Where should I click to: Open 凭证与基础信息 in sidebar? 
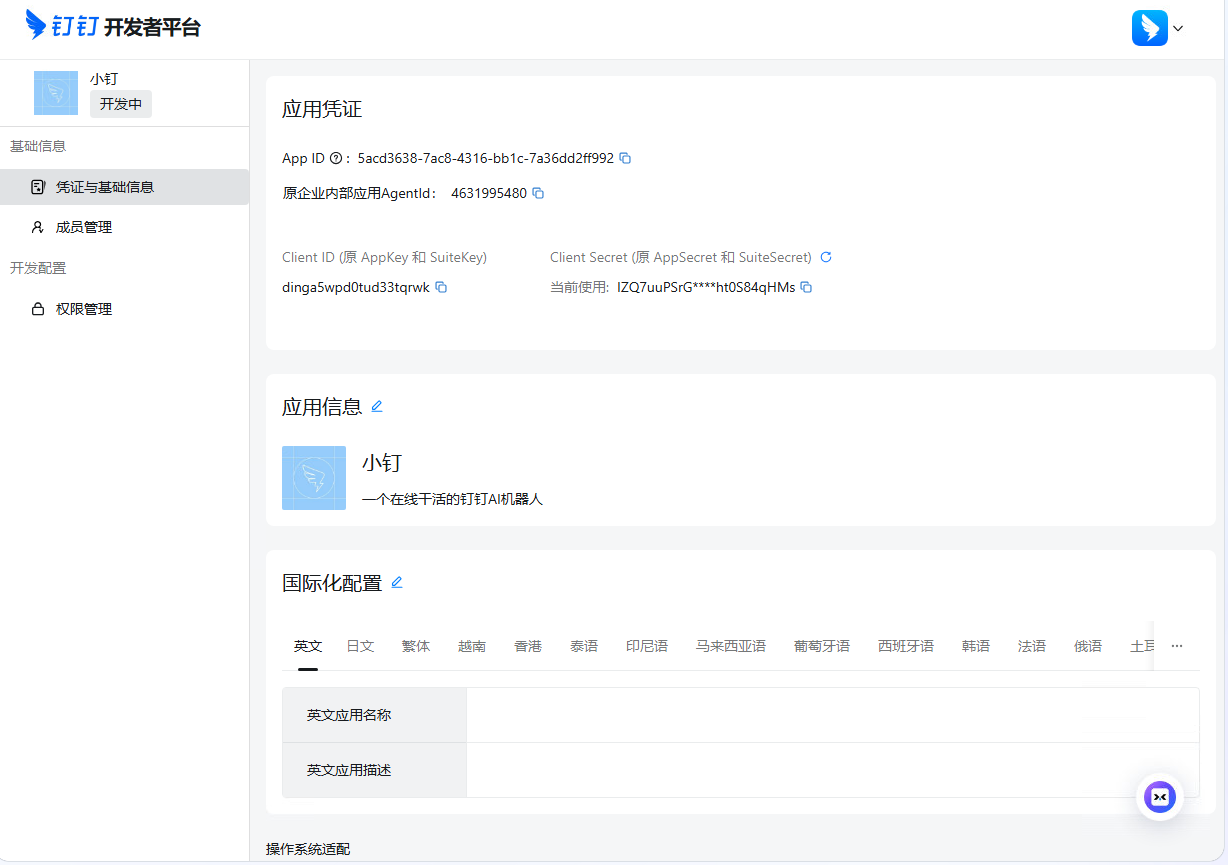(124, 187)
